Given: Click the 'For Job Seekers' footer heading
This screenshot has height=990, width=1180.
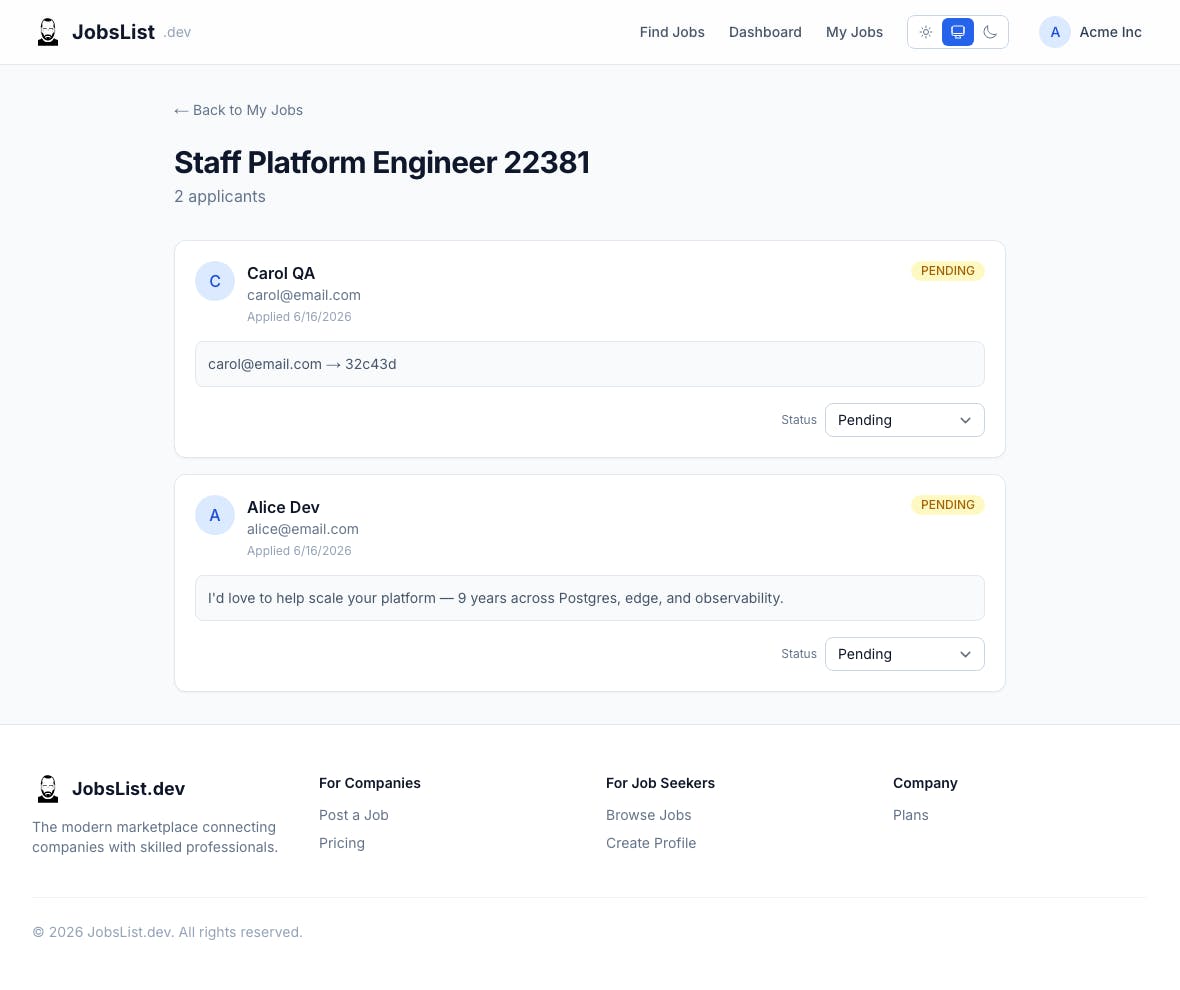Looking at the screenshot, I should (660, 783).
